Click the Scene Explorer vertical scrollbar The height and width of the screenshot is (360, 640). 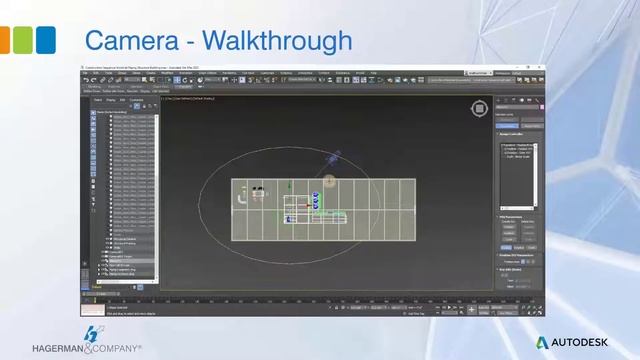click(157, 197)
